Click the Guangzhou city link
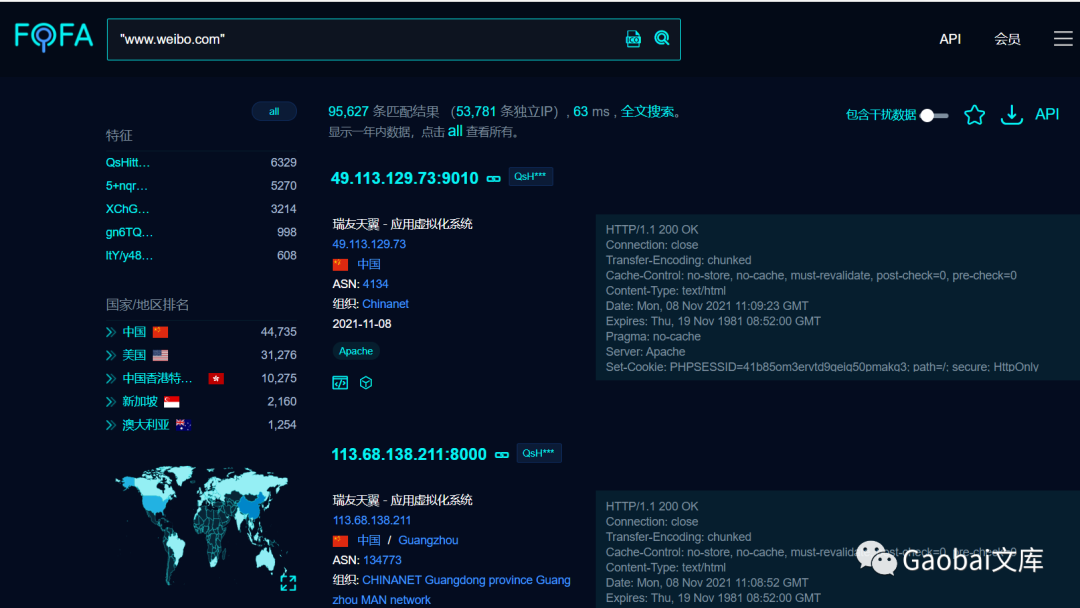The width and height of the screenshot is (1080, 608). click(x=428, y=541)
